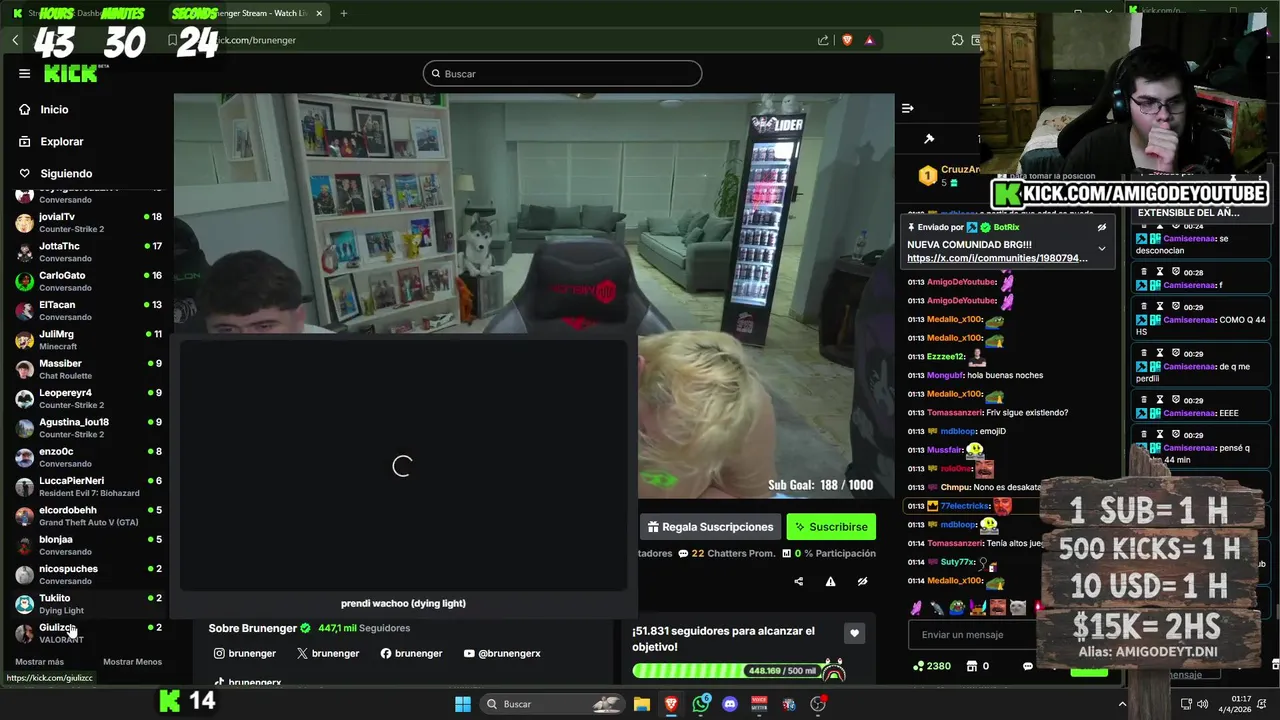Open the x.com communities link in chat
Screen dimensions: 1280x720
pyautogui.click(x=997, y=258)
